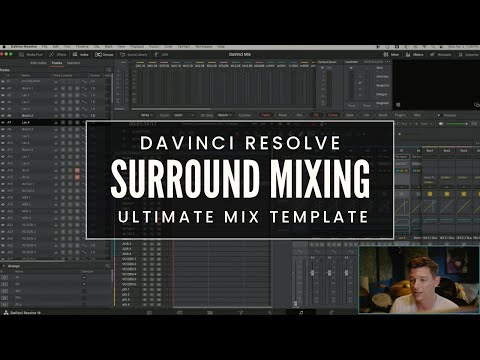Go to the Deliver page
Screen dimensions: 480x360
(x=331, y=312)
